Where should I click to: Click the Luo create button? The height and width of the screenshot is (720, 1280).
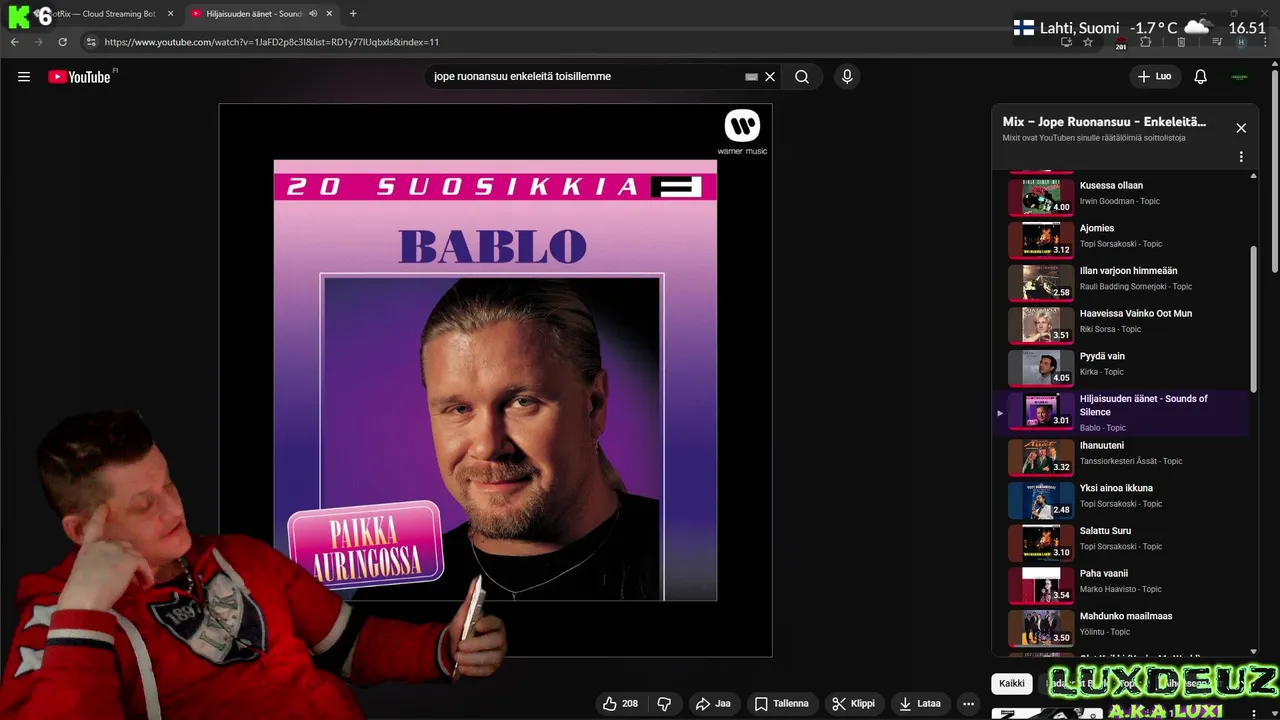(1154, 77)
